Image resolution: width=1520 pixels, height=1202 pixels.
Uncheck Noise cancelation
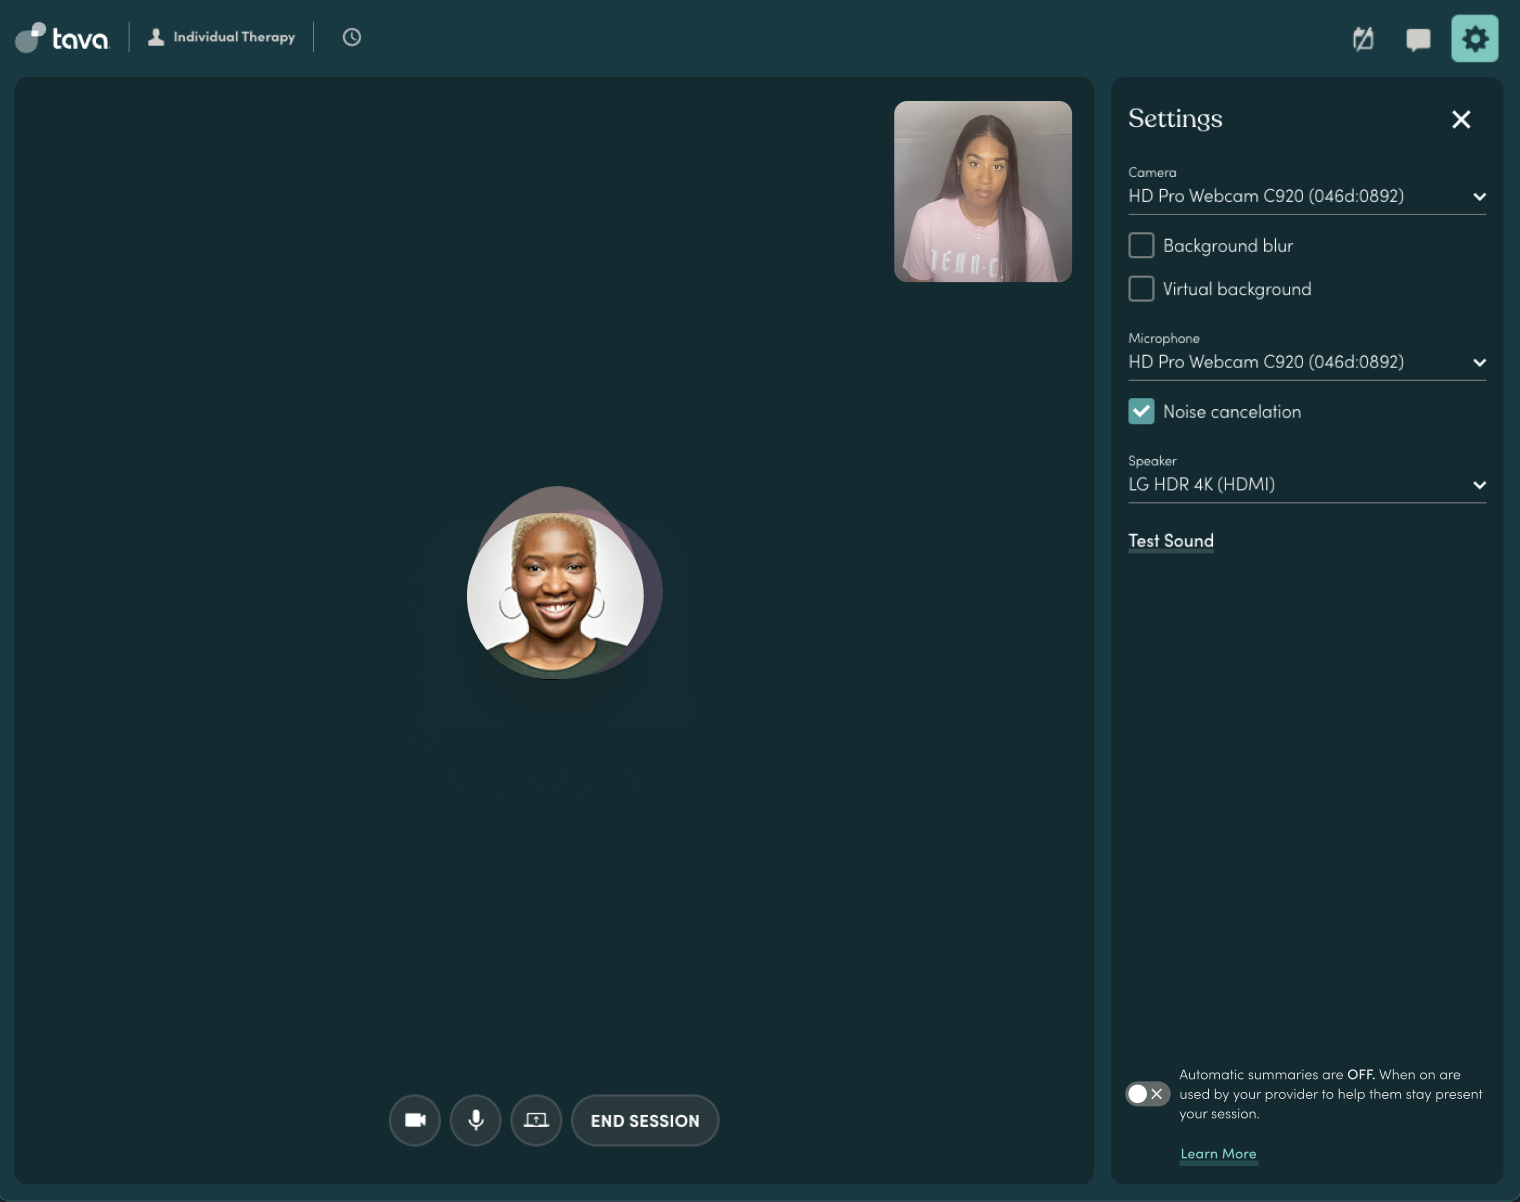tap(1141, 411)
